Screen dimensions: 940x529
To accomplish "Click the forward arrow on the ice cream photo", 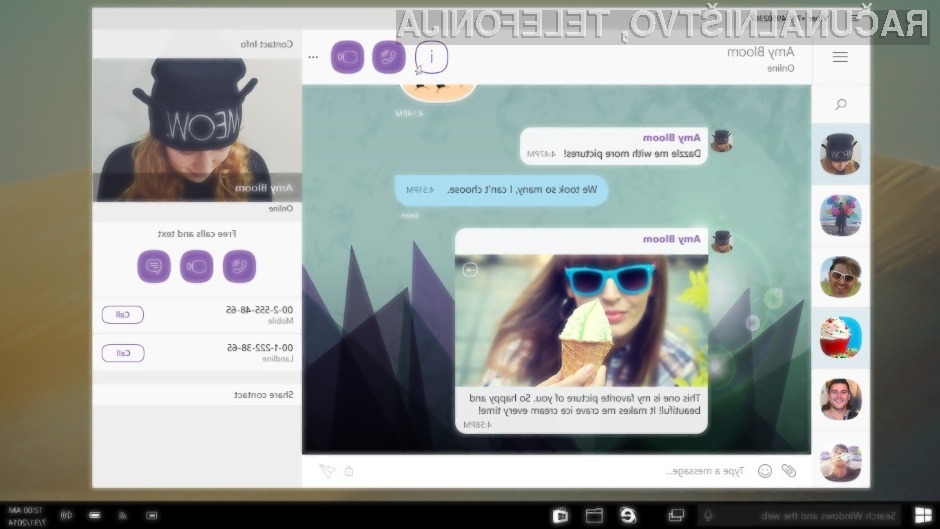I will click(470, 270).
